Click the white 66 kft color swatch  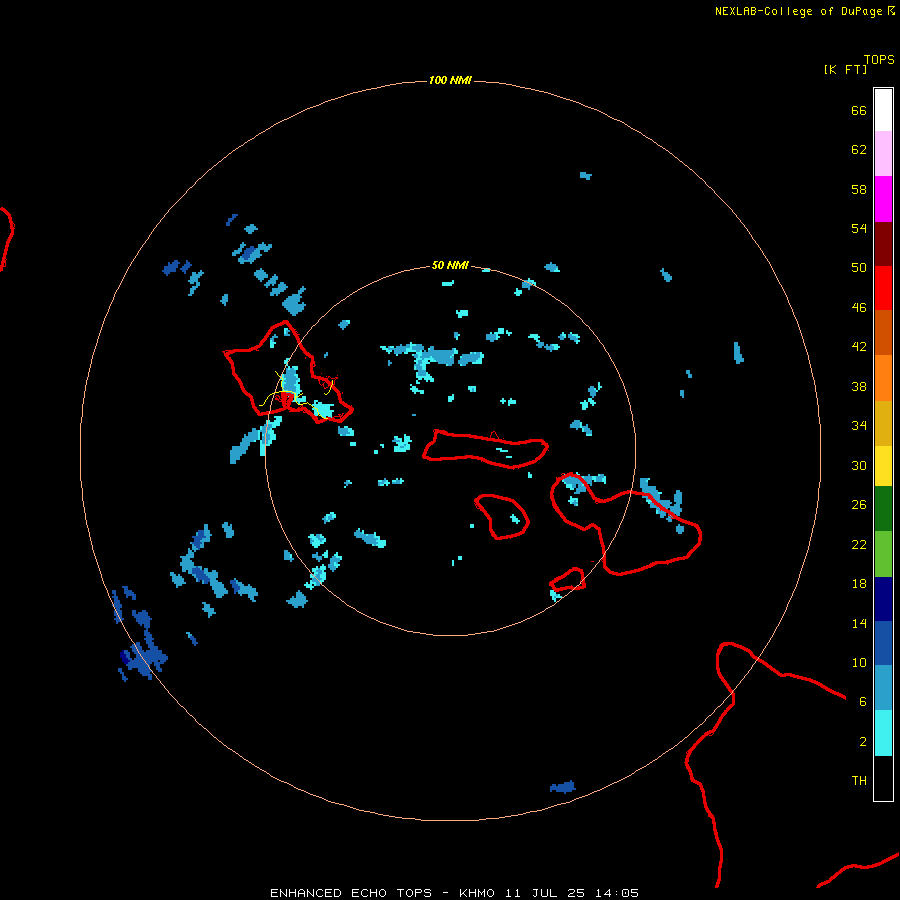coord(883,110)
